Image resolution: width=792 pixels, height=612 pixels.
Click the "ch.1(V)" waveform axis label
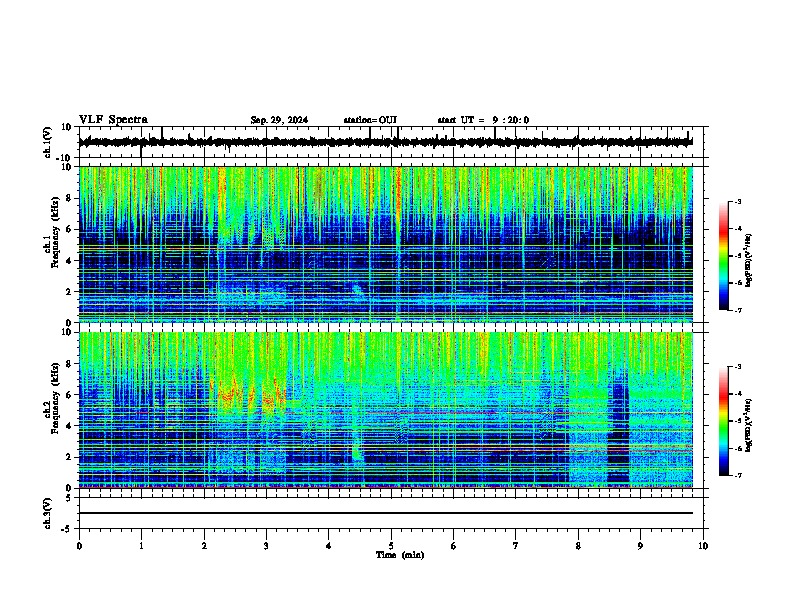click(48, 142)
